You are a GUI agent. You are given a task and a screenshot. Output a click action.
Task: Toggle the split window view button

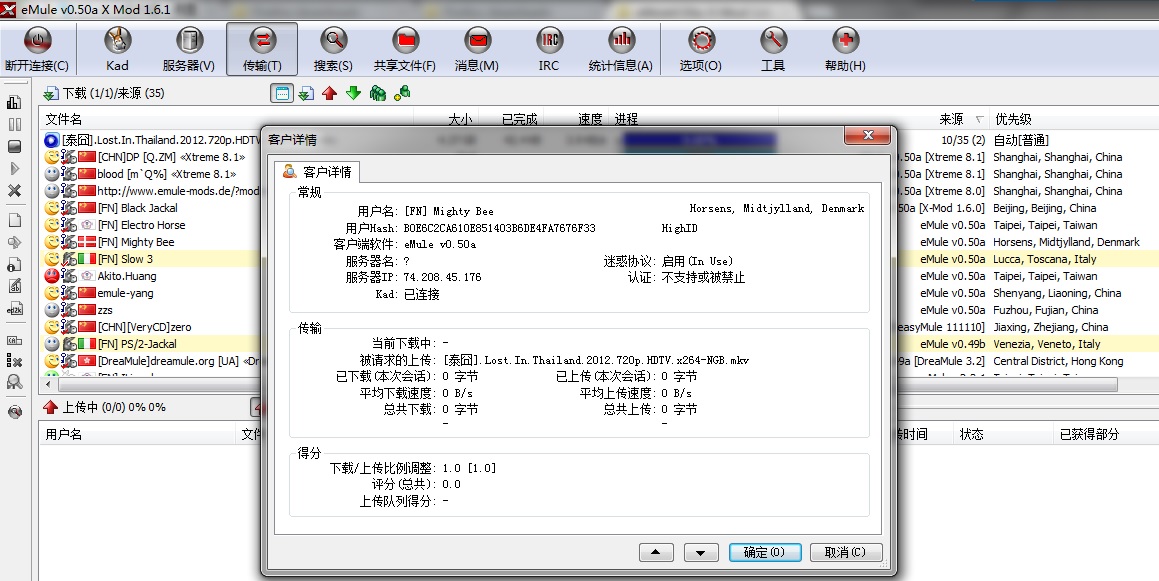coord(282,93)
